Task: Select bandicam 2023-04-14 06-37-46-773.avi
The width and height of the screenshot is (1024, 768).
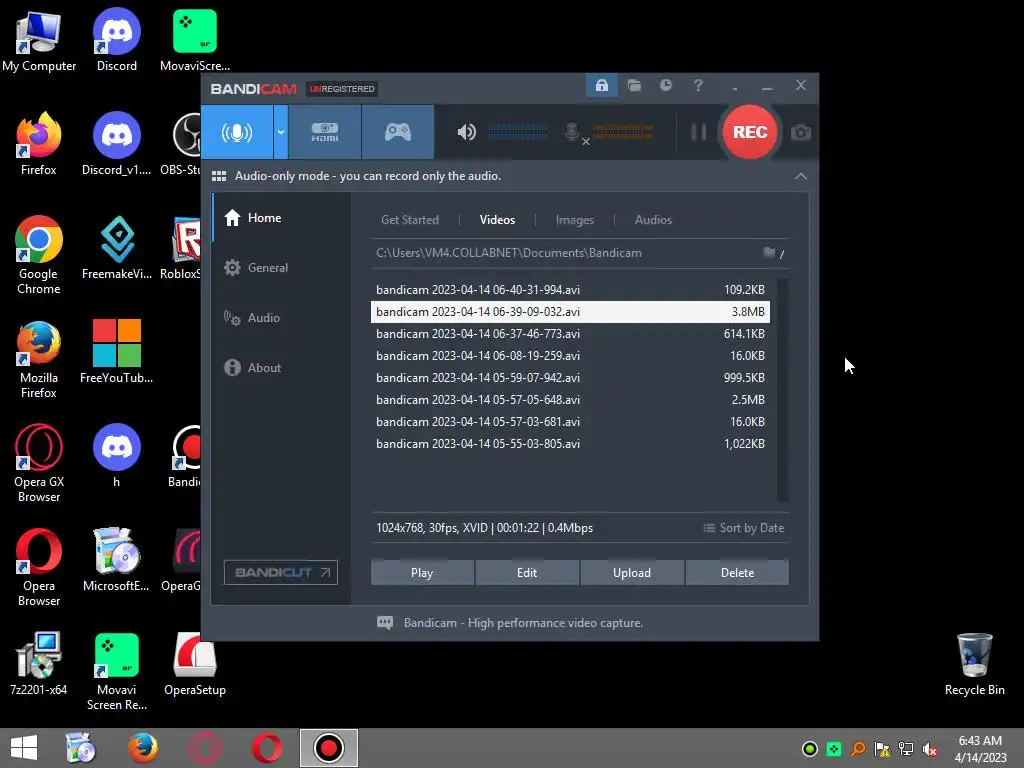Action: click(x=570, y=334)
